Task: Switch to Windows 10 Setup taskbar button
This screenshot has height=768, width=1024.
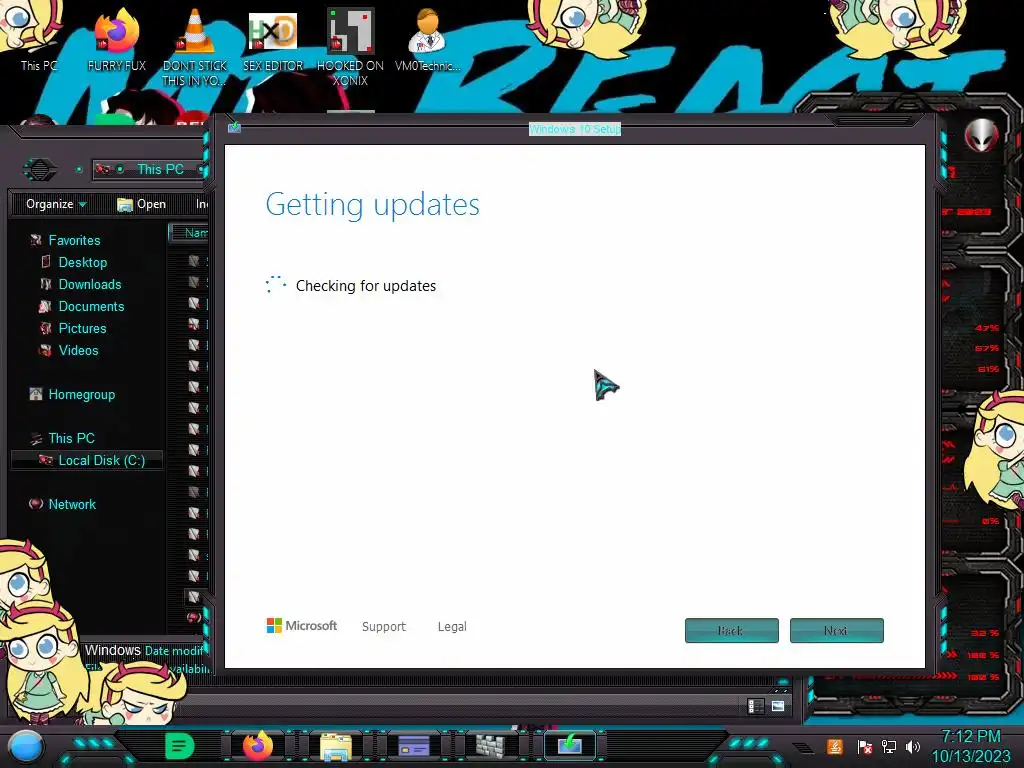Action: [x=569, y=746]
